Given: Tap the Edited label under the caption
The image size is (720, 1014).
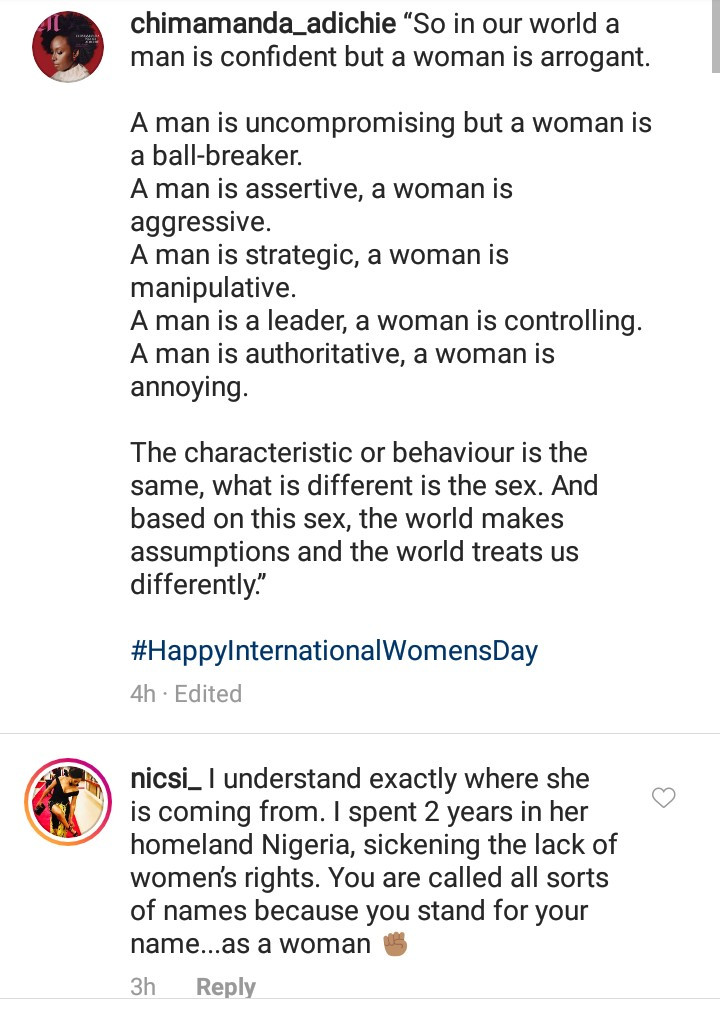Looking at the screenshot, I should coord(208,693).
